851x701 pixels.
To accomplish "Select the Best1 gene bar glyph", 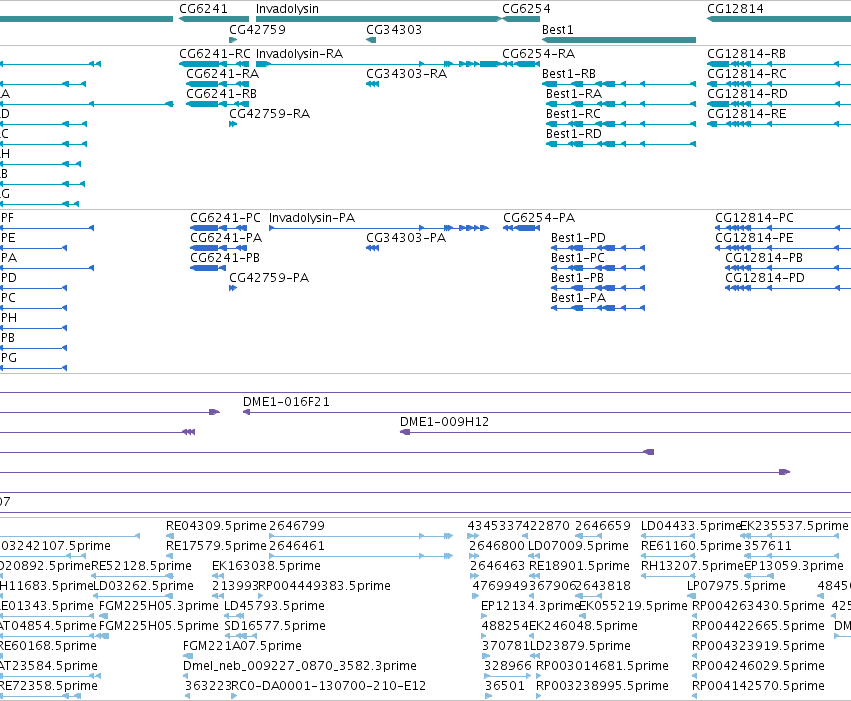I will click(619, 40).
